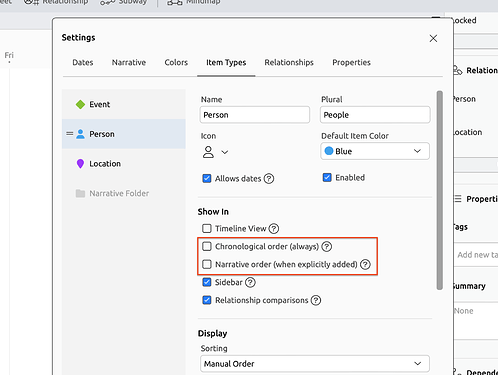The width and height of the screenshot is (498, 375).
Task: Switch to the Relationships tab
Action: point(289,62)
